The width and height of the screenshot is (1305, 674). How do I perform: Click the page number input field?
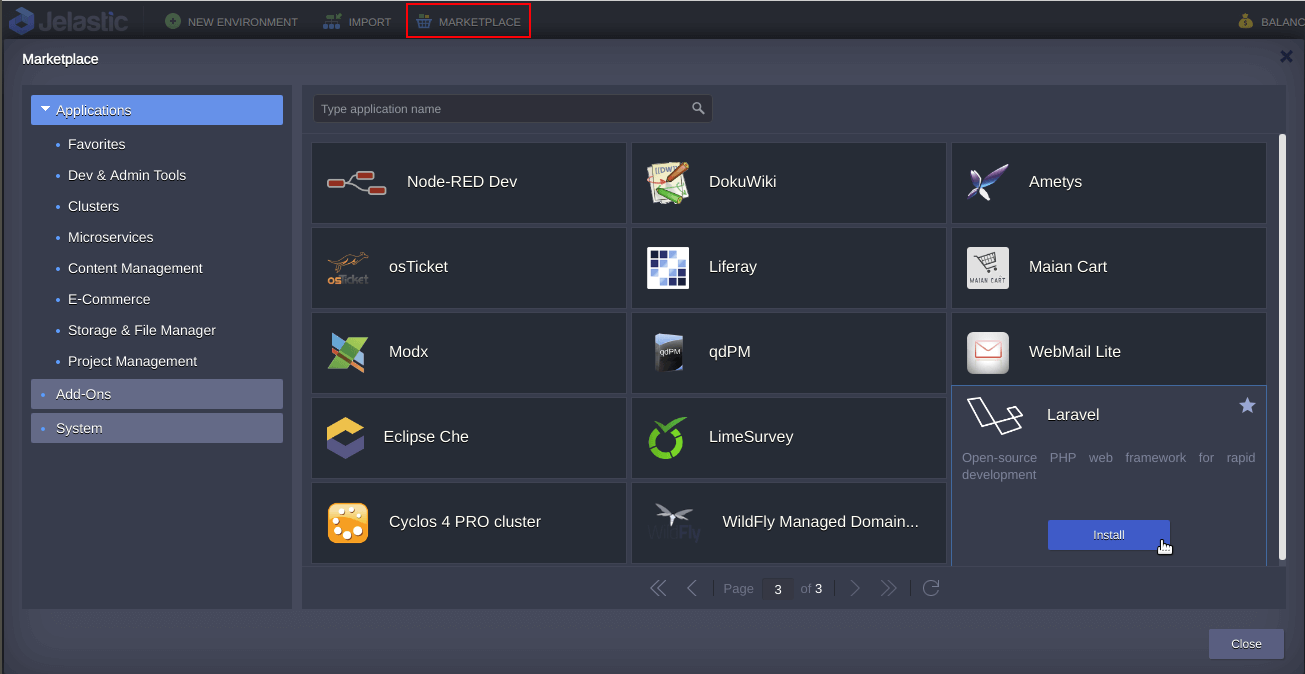(x=777, y=588)
